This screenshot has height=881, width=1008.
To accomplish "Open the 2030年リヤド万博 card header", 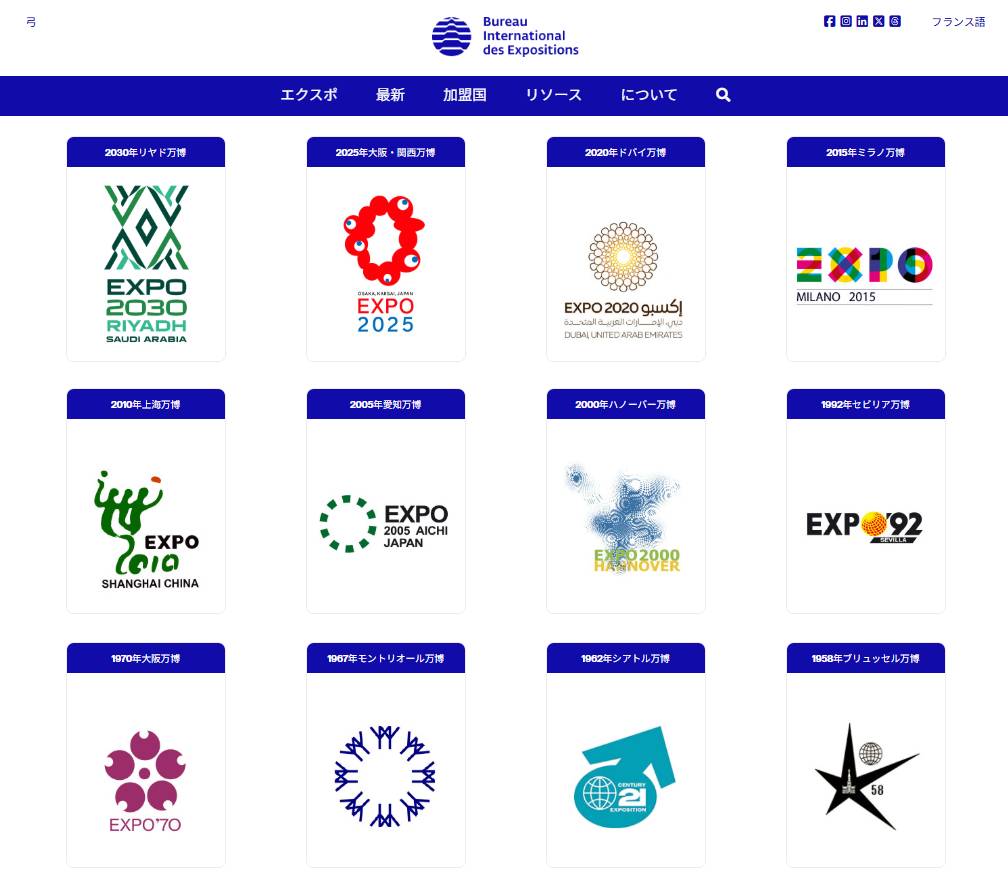I will click(x=146, y=152).
